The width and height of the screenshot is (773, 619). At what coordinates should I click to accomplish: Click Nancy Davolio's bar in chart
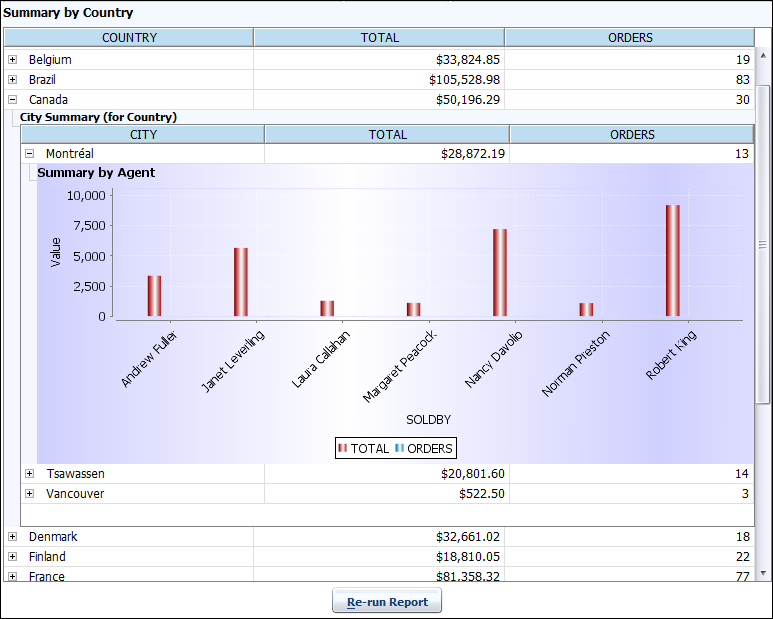click(x=500, y=274)
